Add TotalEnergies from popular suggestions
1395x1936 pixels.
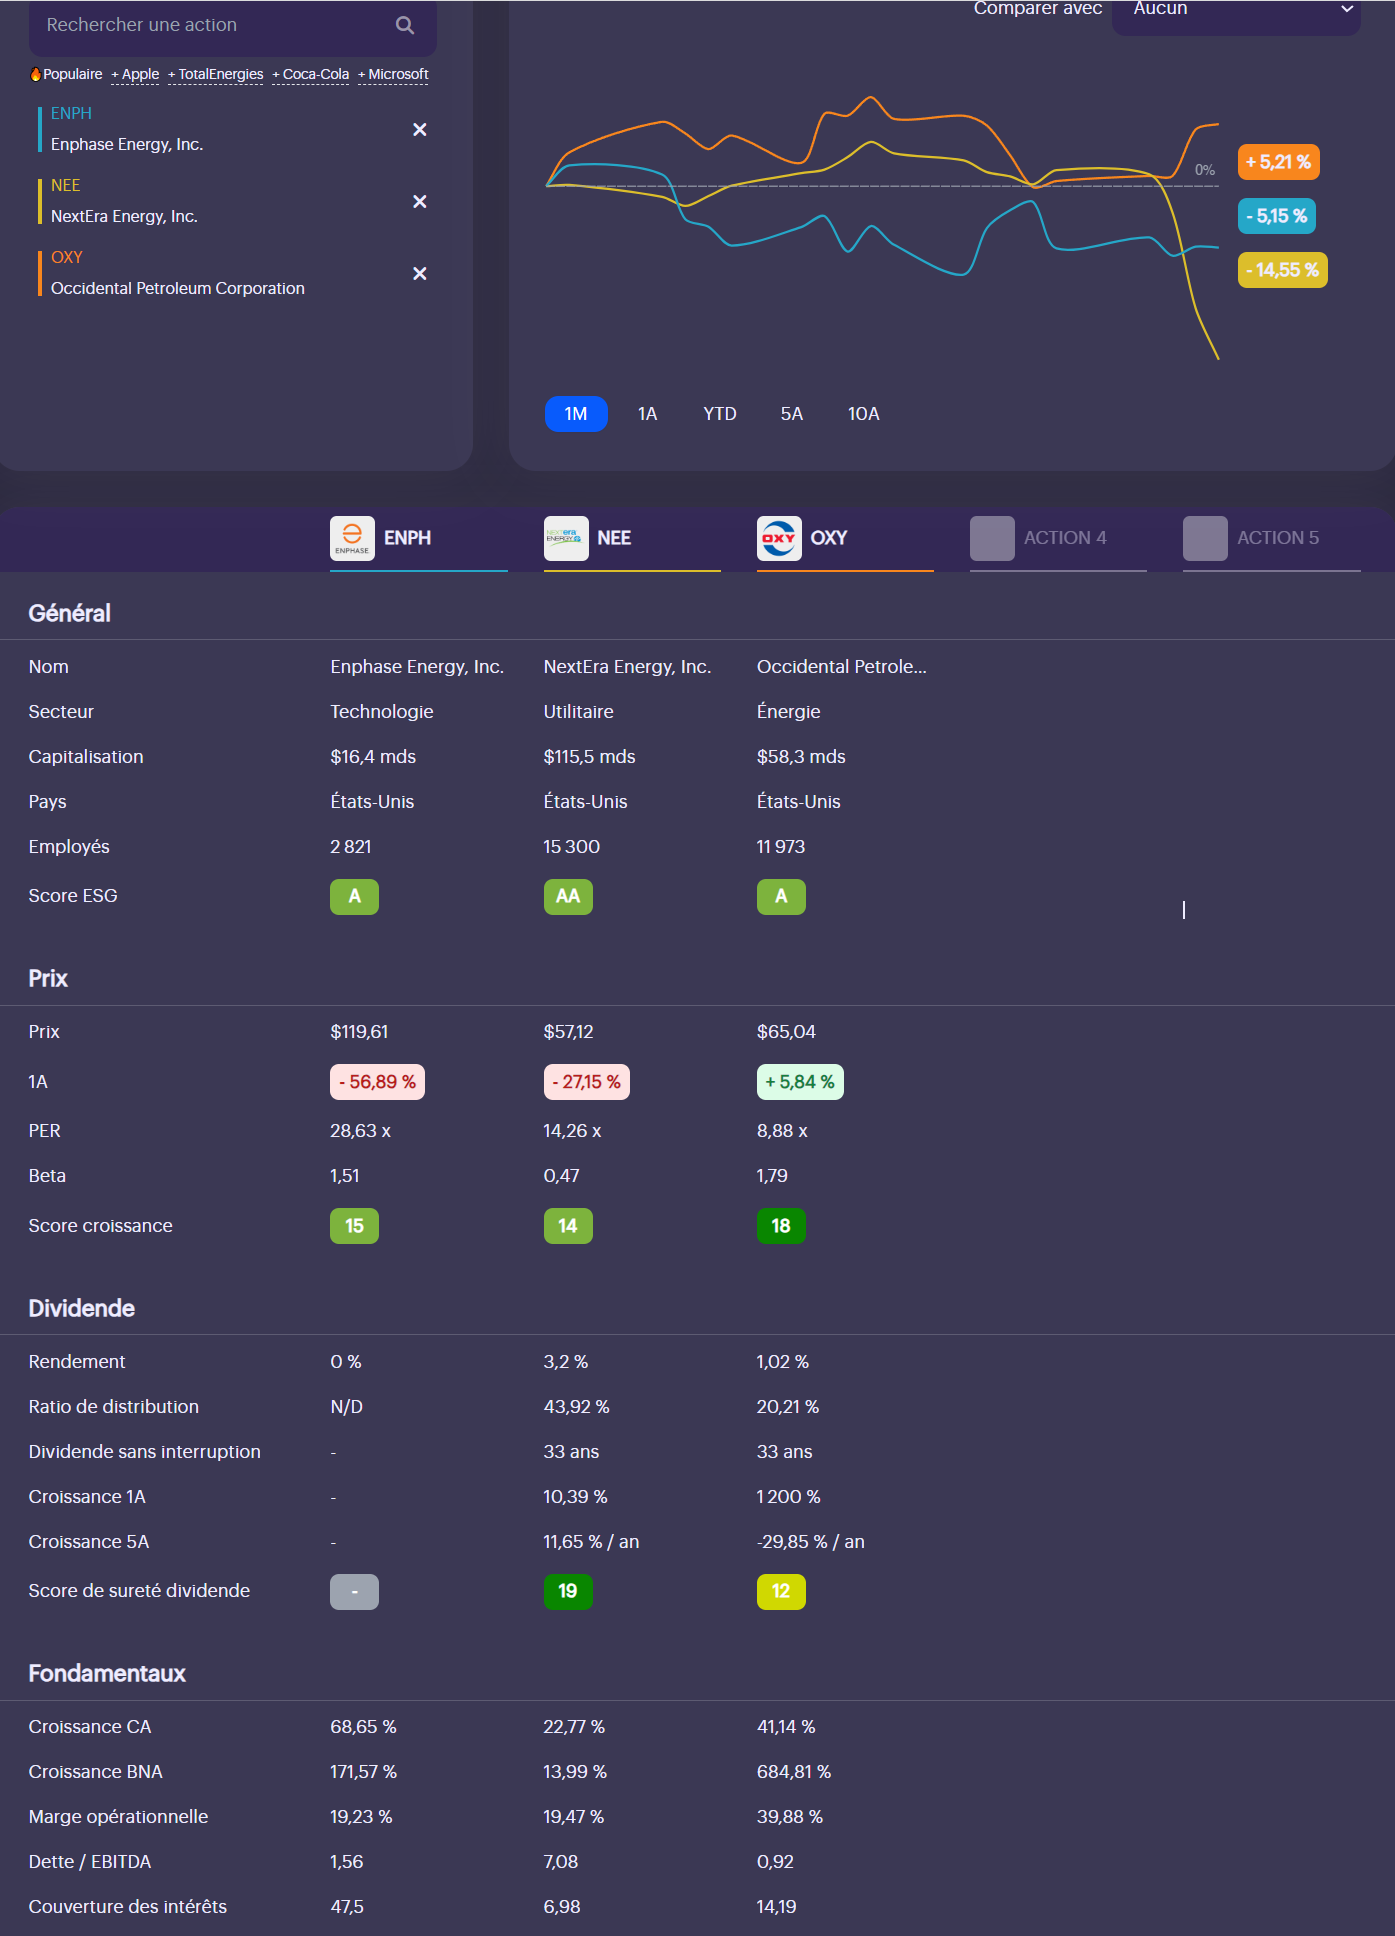tap(216, 74)
